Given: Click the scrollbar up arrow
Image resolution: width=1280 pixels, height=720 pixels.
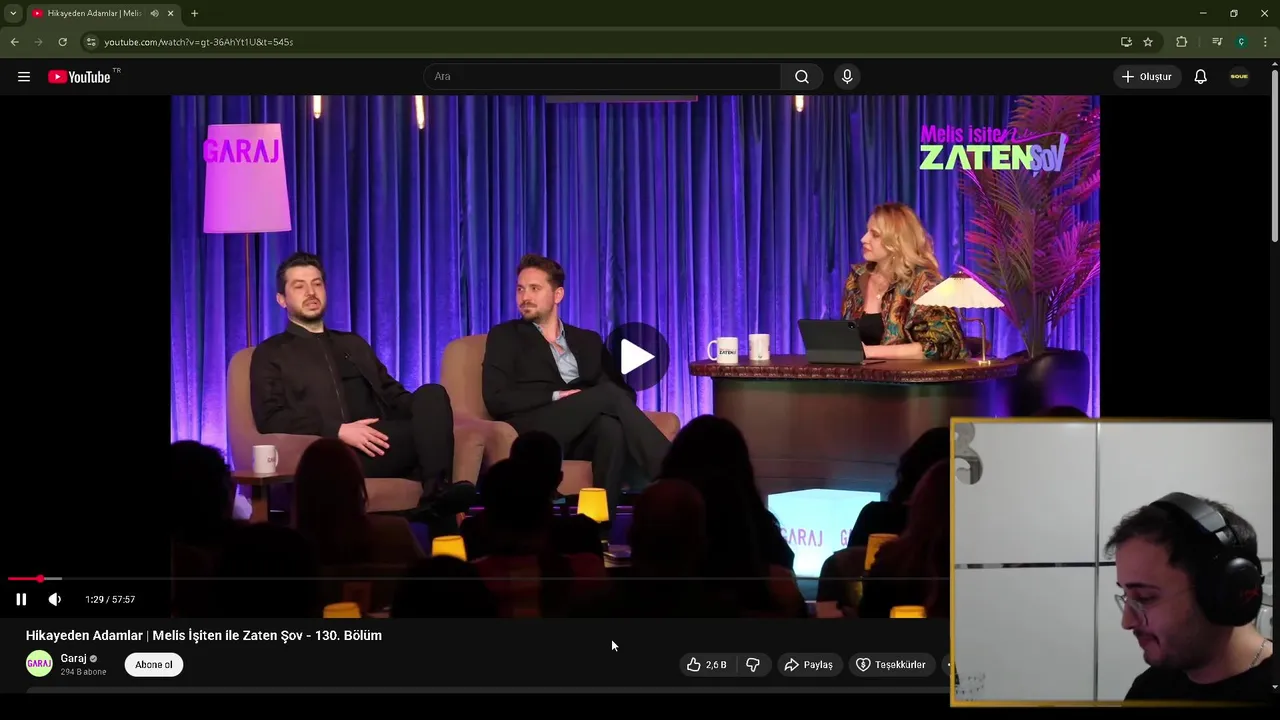Looking at the screenshot, I should (x=1275, y=64).
